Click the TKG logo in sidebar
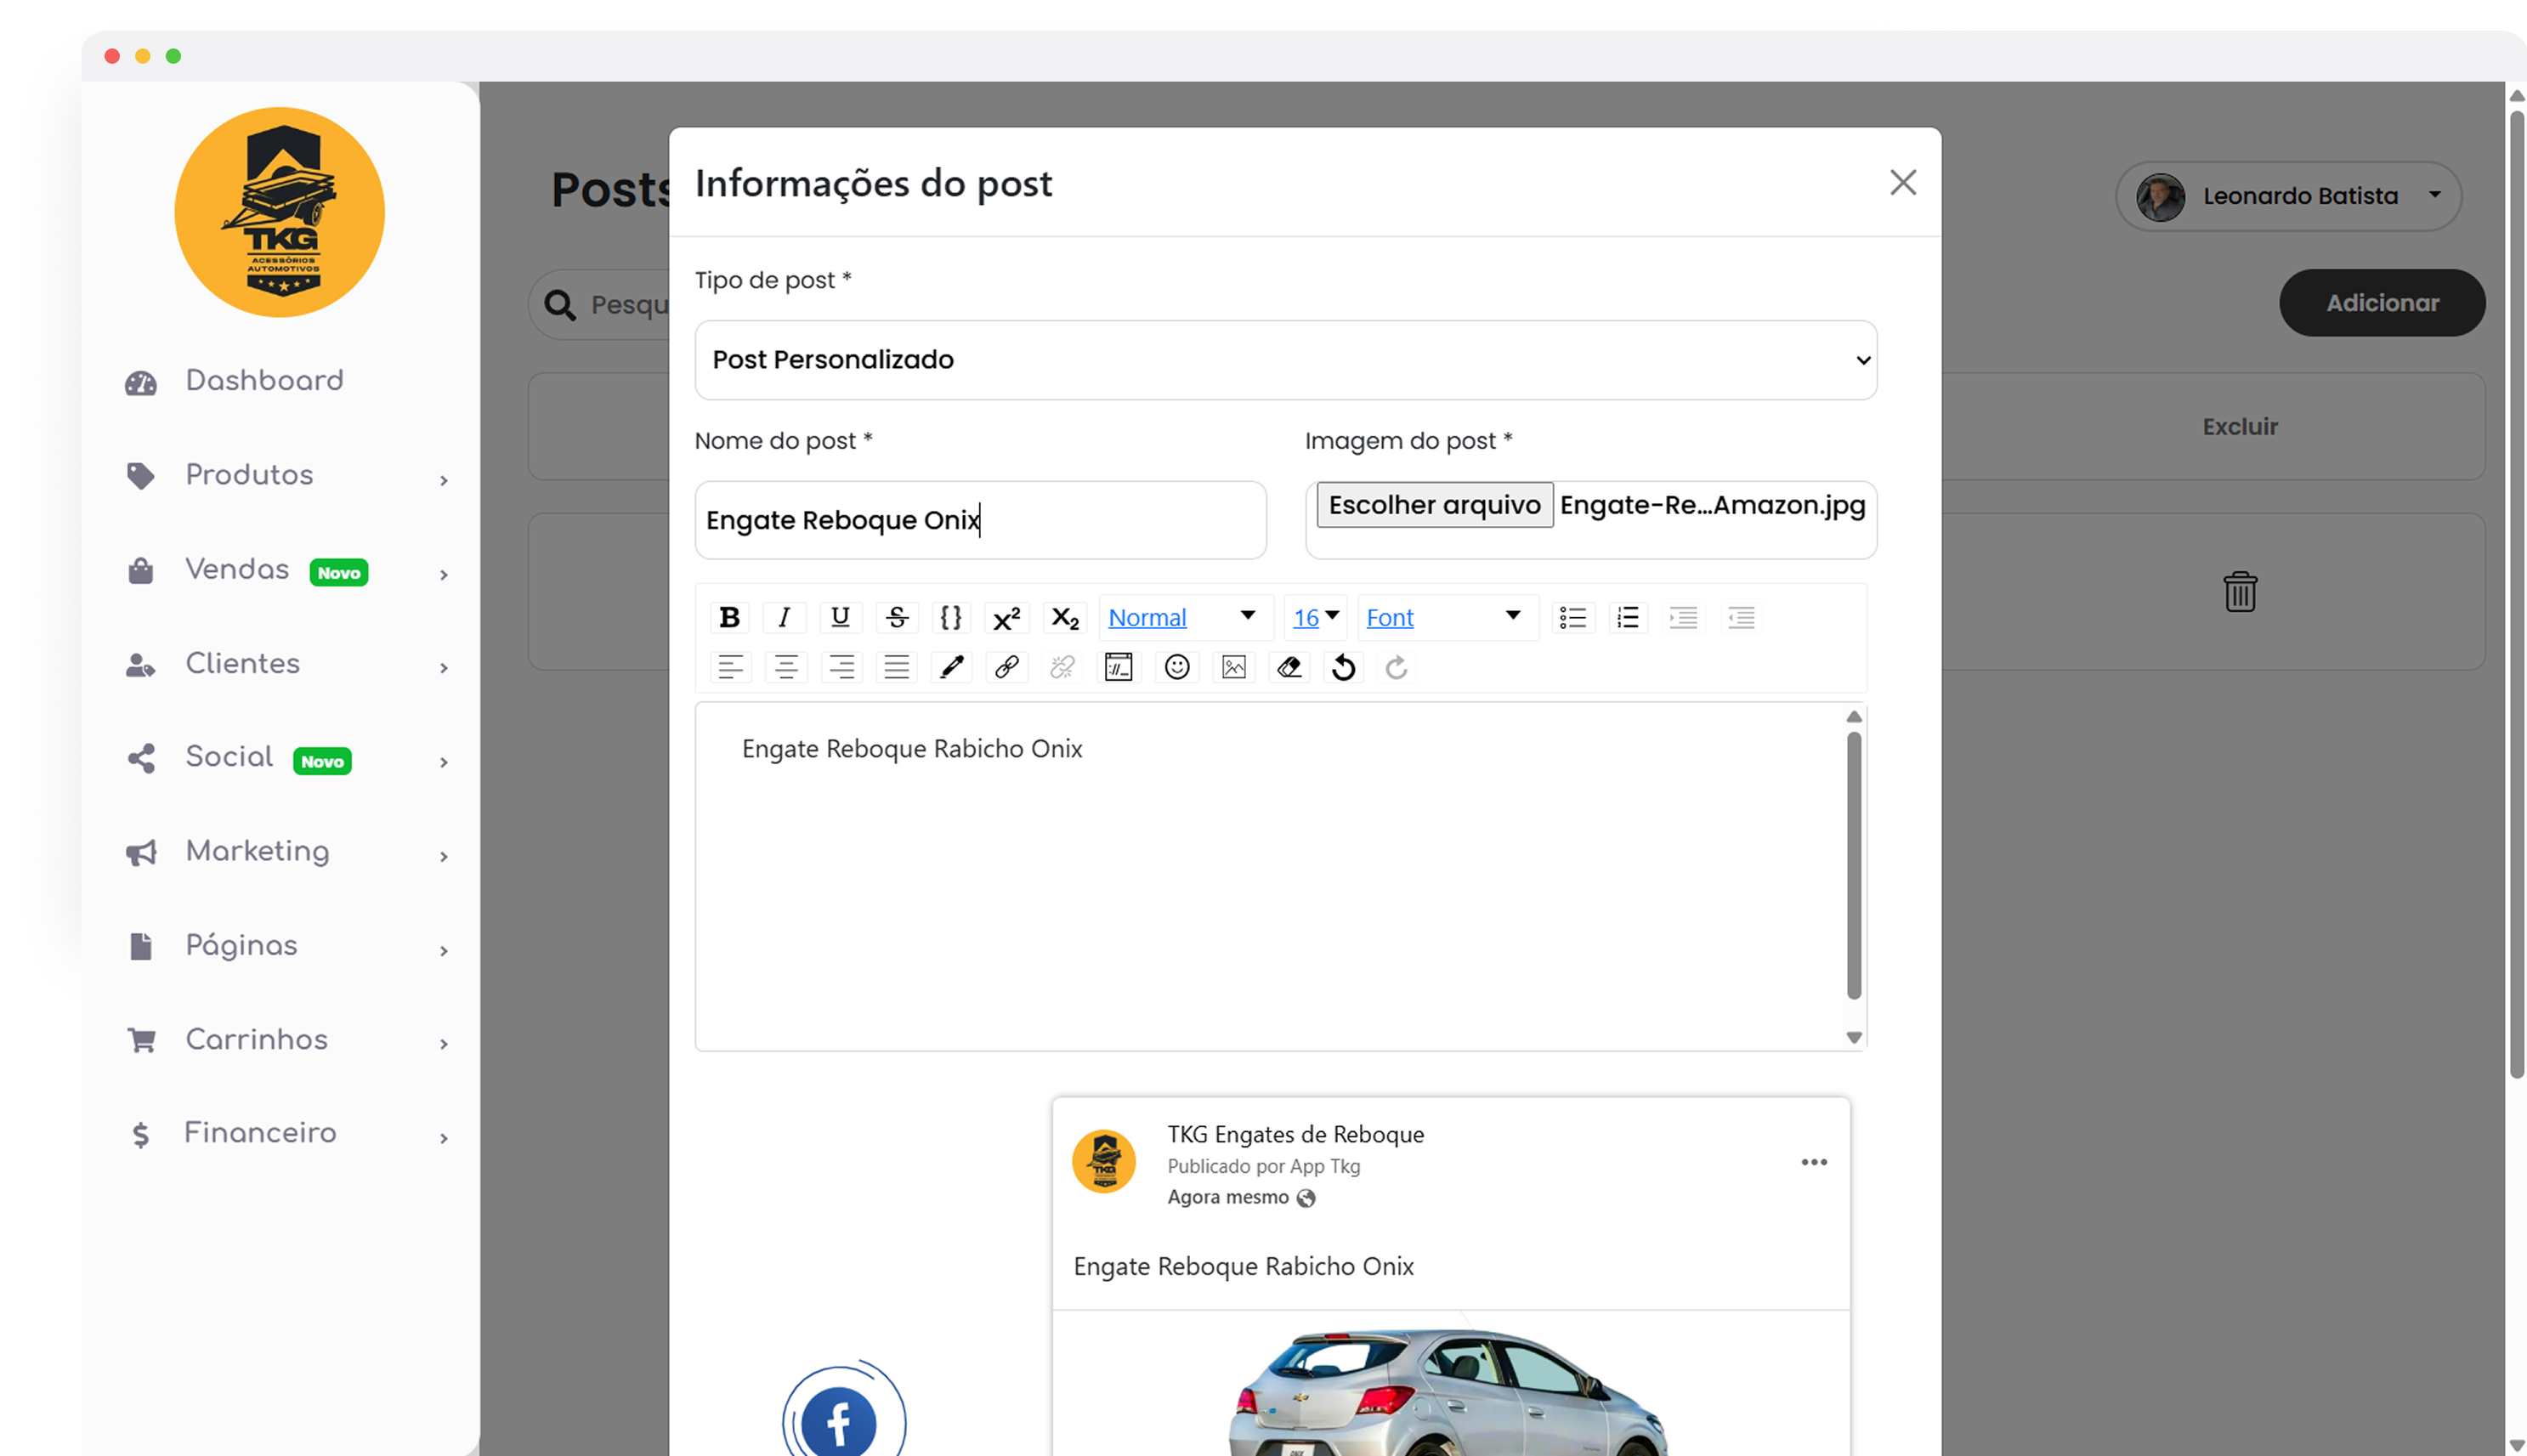 click(279, 212)
